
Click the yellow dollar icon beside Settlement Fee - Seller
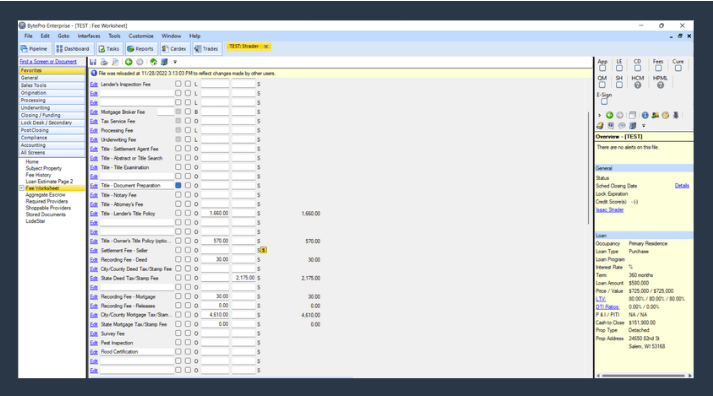click(x=263, y=250)
